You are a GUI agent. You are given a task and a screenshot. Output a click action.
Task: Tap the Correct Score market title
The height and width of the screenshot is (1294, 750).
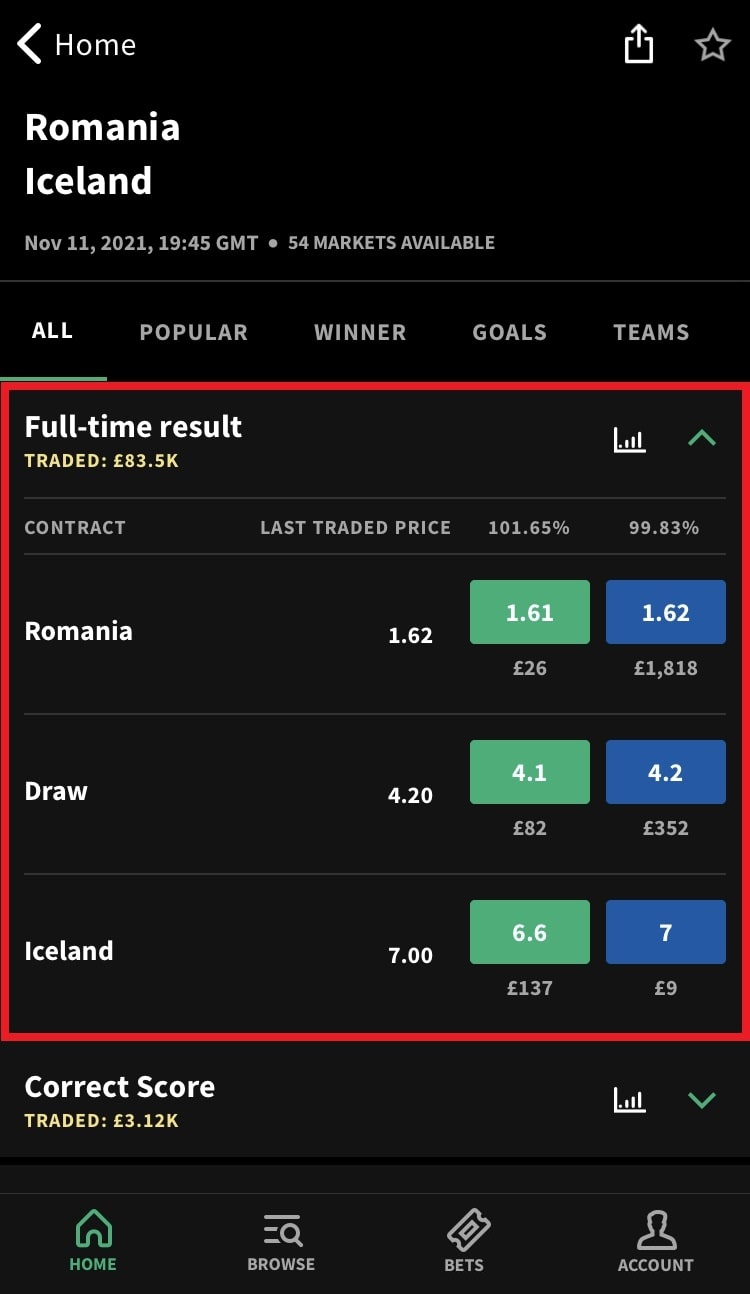(x=120, y=1087)
